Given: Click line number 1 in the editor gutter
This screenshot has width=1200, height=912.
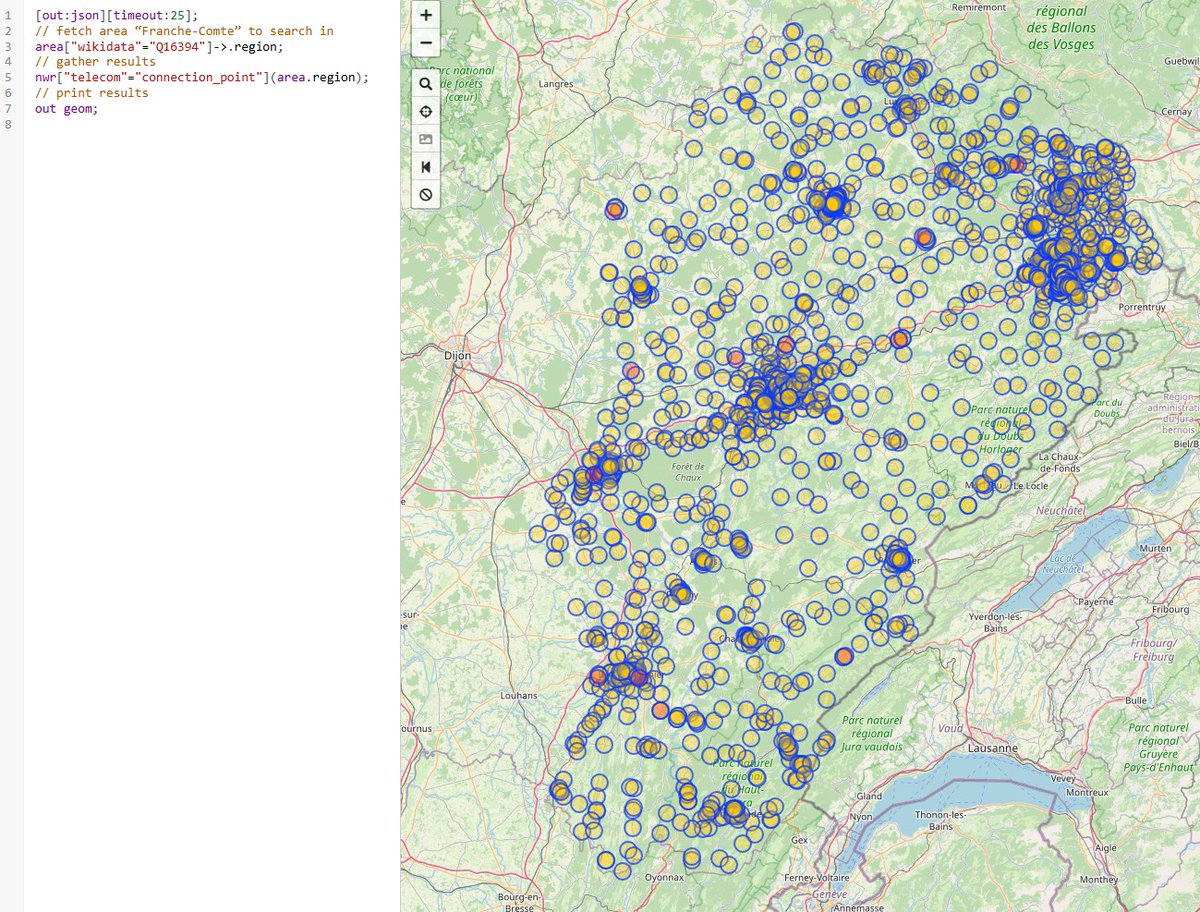Looking at the screenshot, I should coord(8,18).
